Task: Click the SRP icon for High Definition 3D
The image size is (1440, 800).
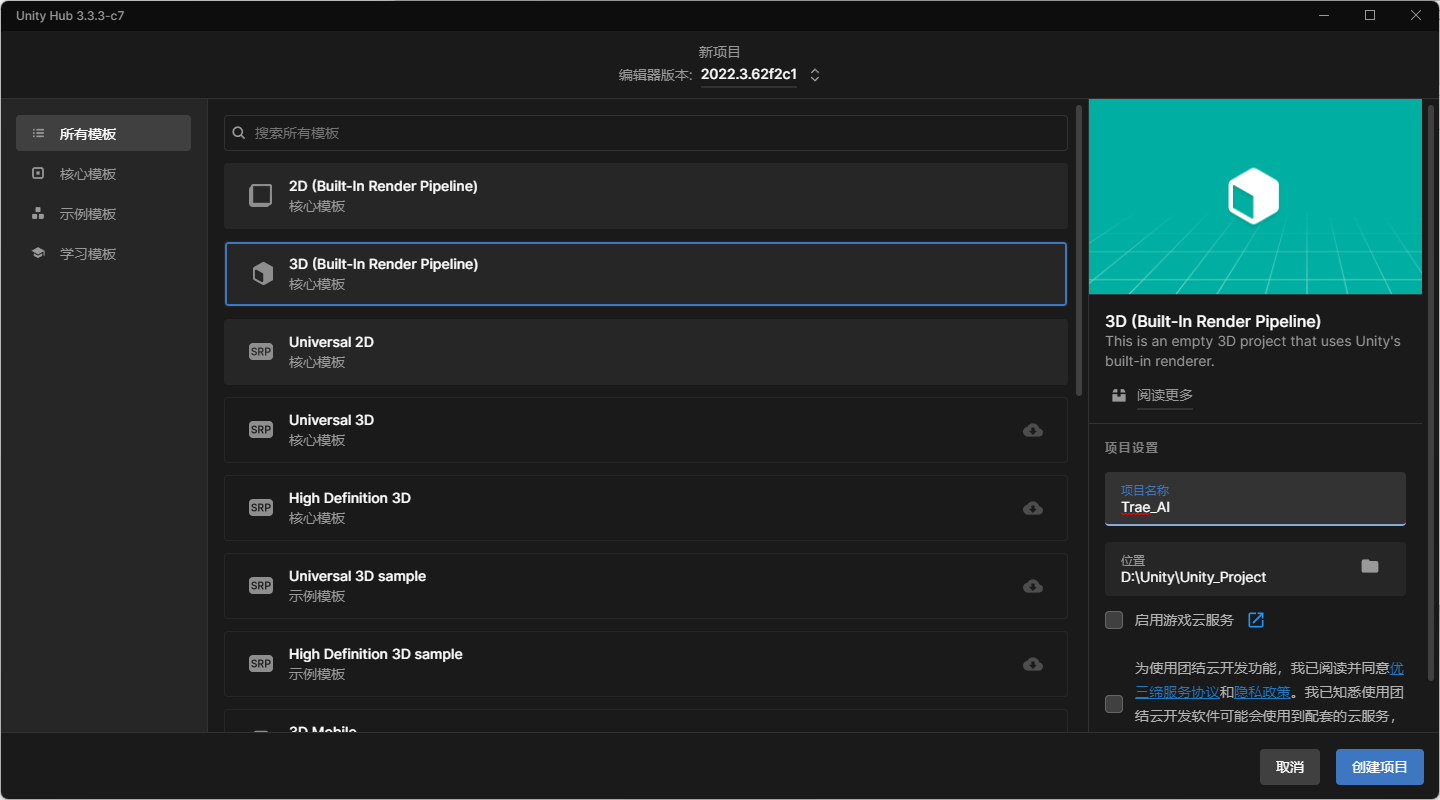Action: 261,508
